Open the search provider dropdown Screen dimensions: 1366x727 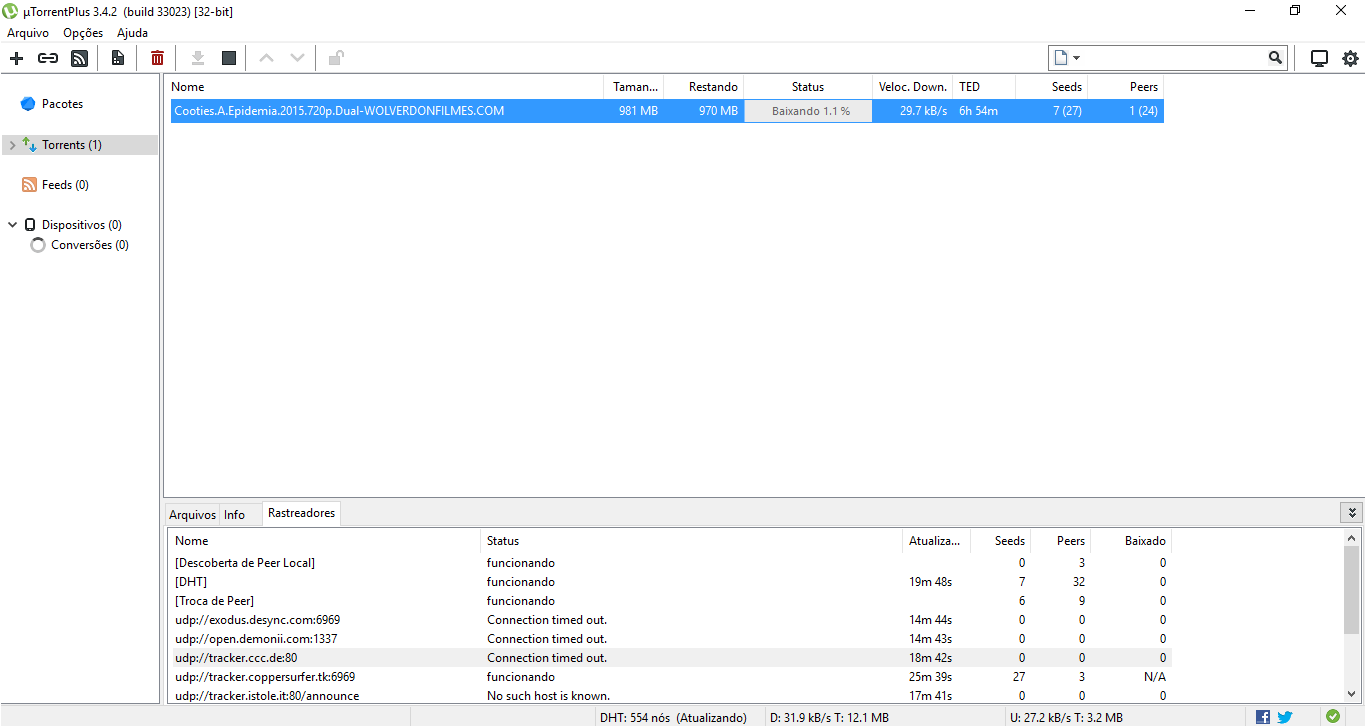(1067, 58)
